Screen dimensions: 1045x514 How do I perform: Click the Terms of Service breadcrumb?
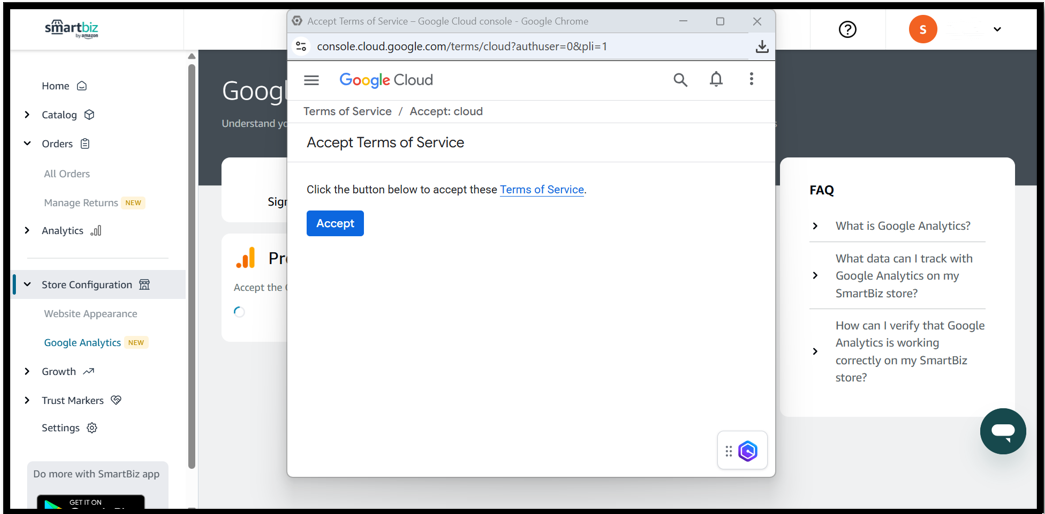tap(347, 111)
